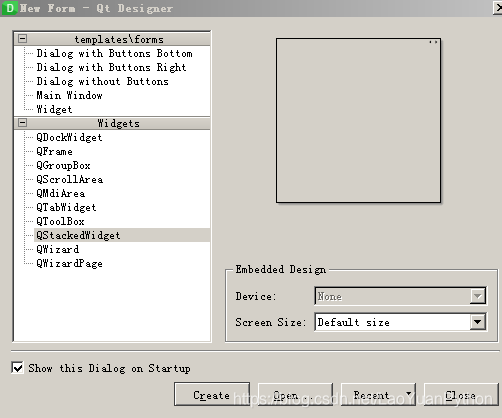Viewport: 502px width, 418px height.
Task: Select QToolBox widget
Action: [x=60, y=221]
